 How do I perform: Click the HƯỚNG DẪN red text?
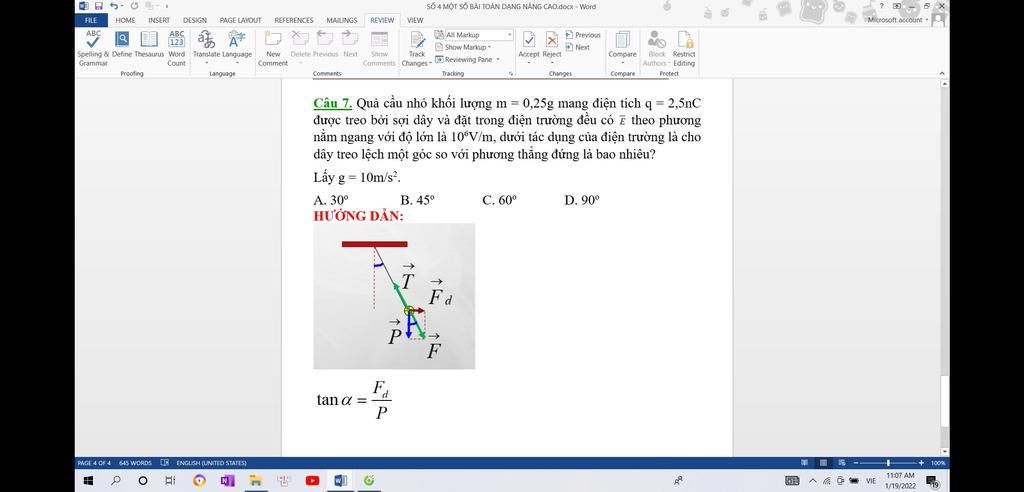[x=359, y=216]
